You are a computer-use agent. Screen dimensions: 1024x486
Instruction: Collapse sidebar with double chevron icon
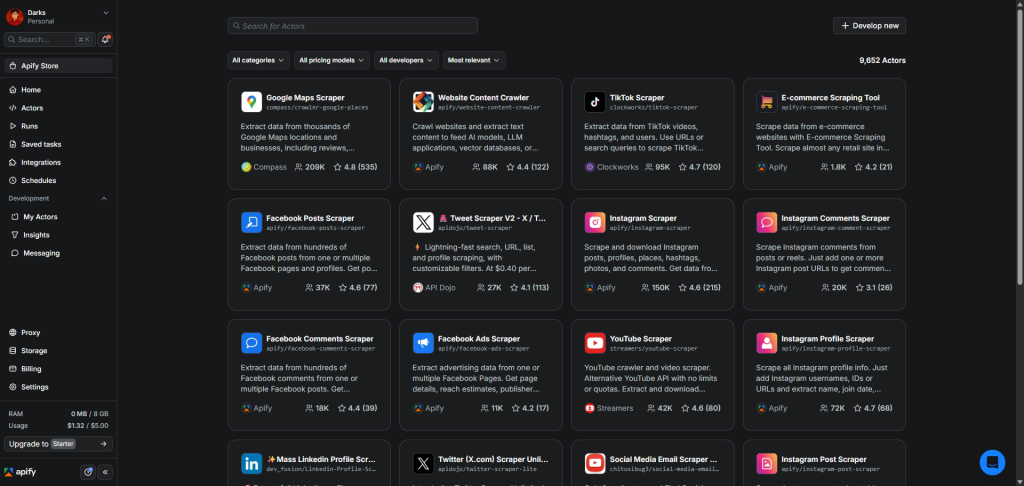tap(105, 471)
